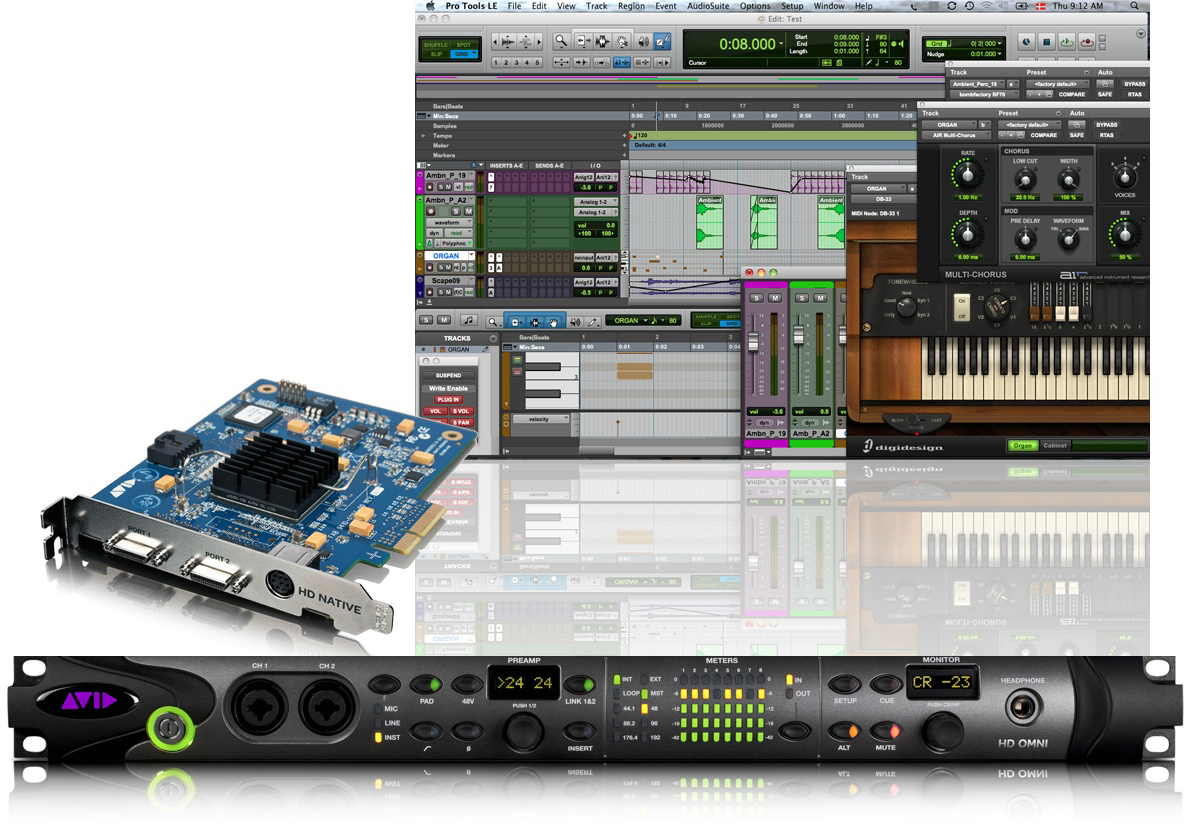The width and height of the screenshot is (1186, 824).
Task: Click BYPASS in the Multi-Chorus plug-in
Action: [1106, 124]
